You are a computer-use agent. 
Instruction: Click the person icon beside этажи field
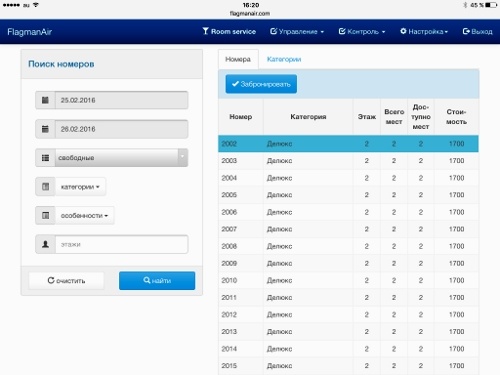tap(45, 244)
